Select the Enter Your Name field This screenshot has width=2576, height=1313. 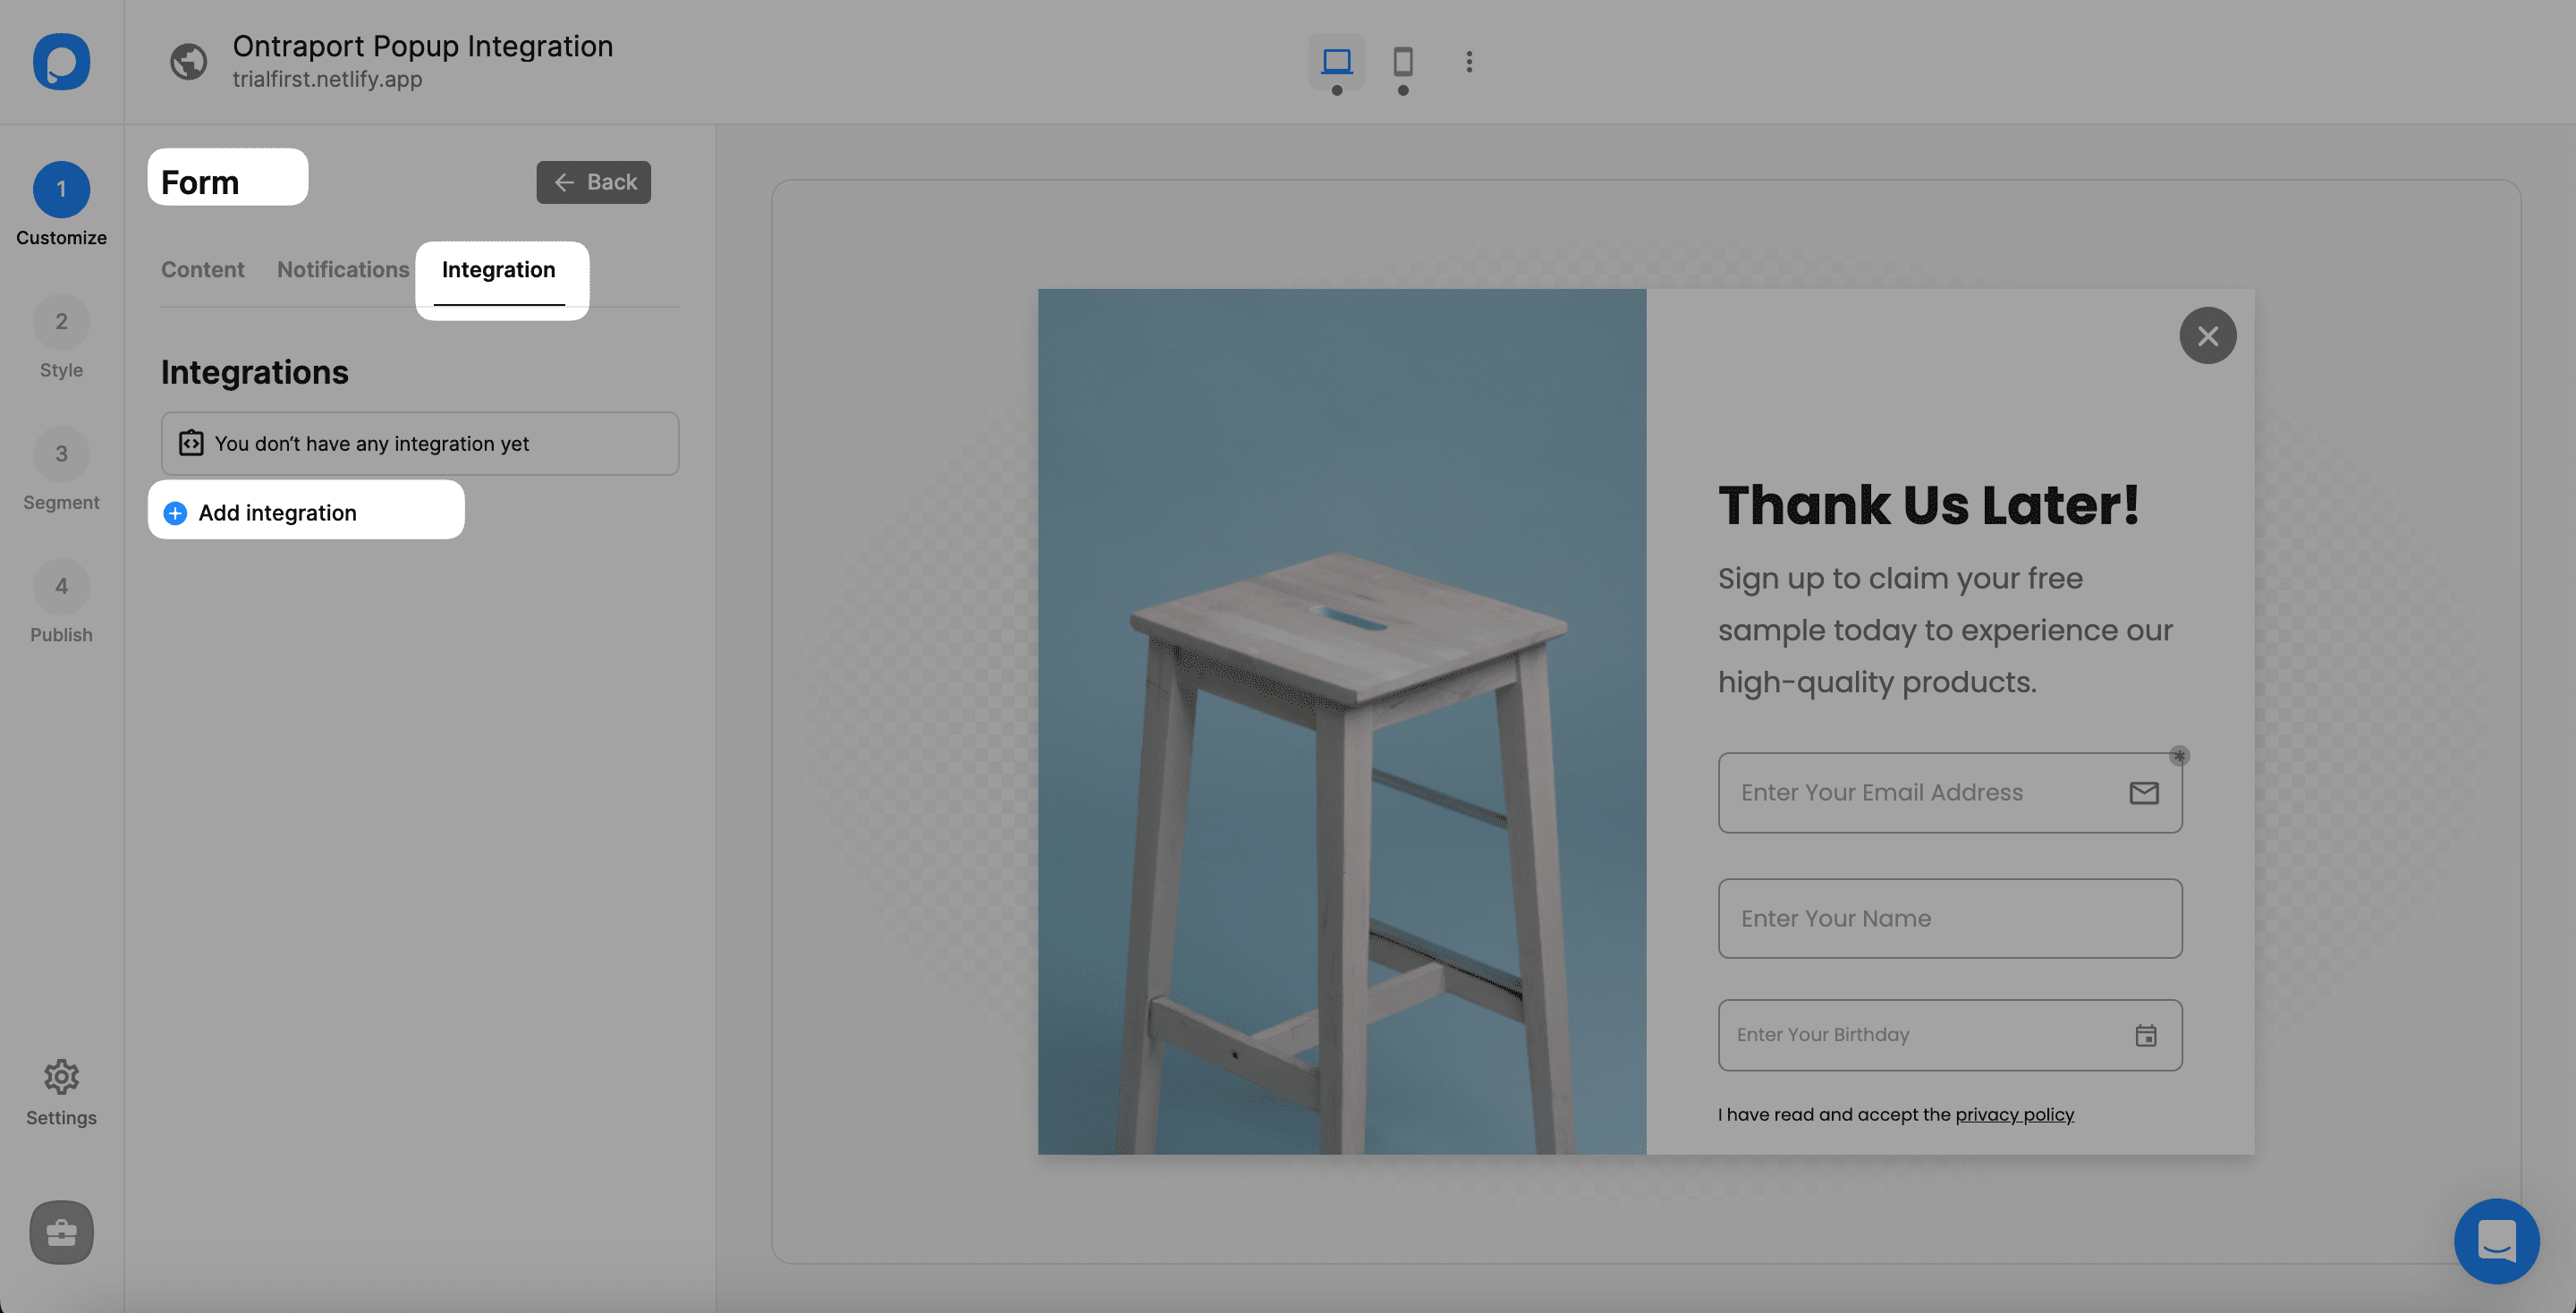click(1948, 918)
